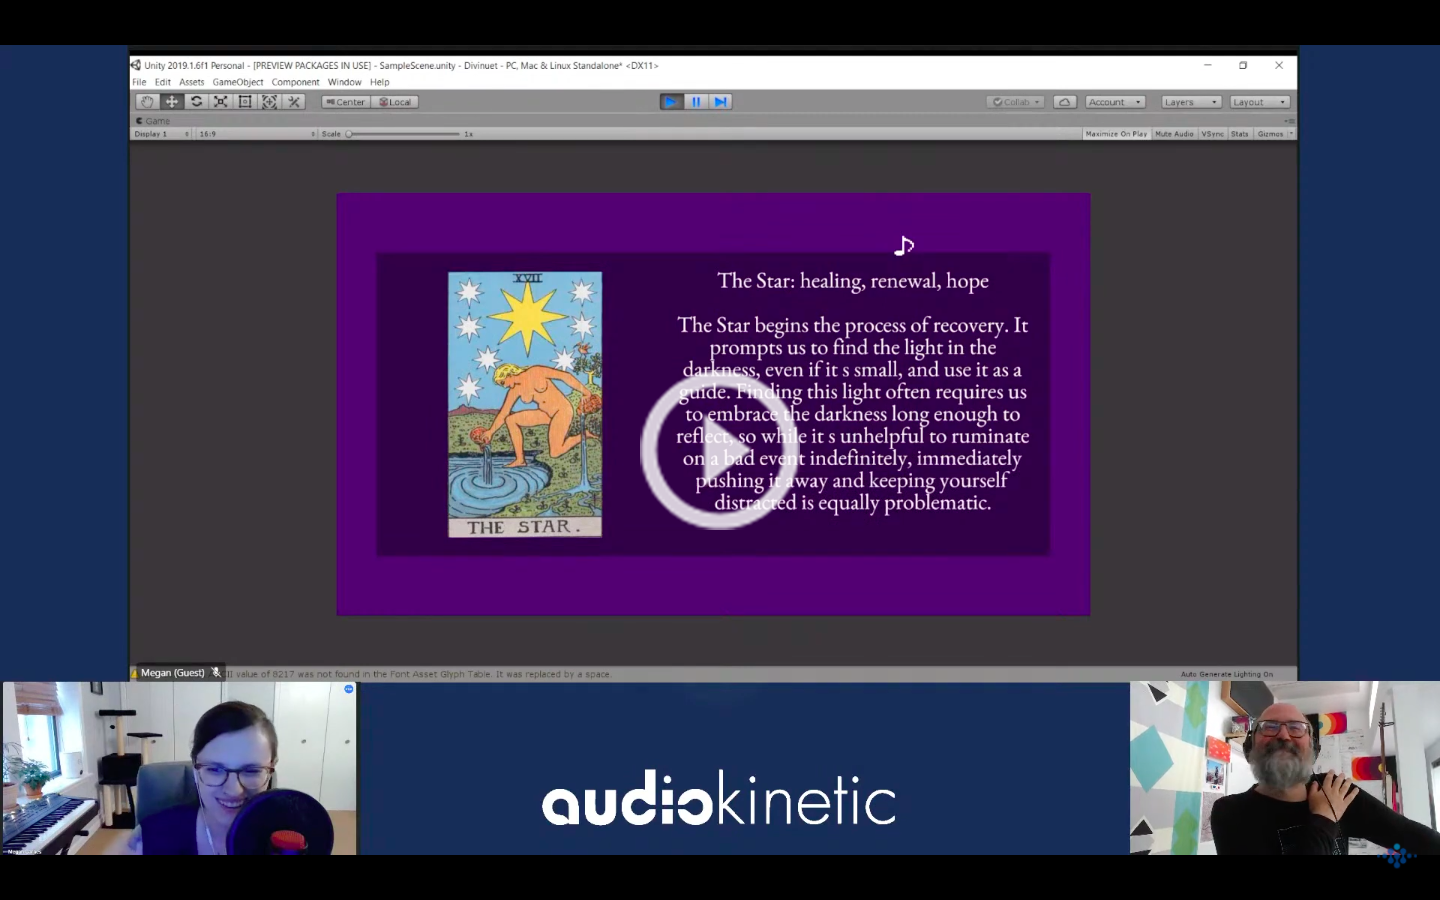Screen dimensions: 1440x900
Task: Click Megan's muted microphone icon
Action: click(x=216, y=673)
